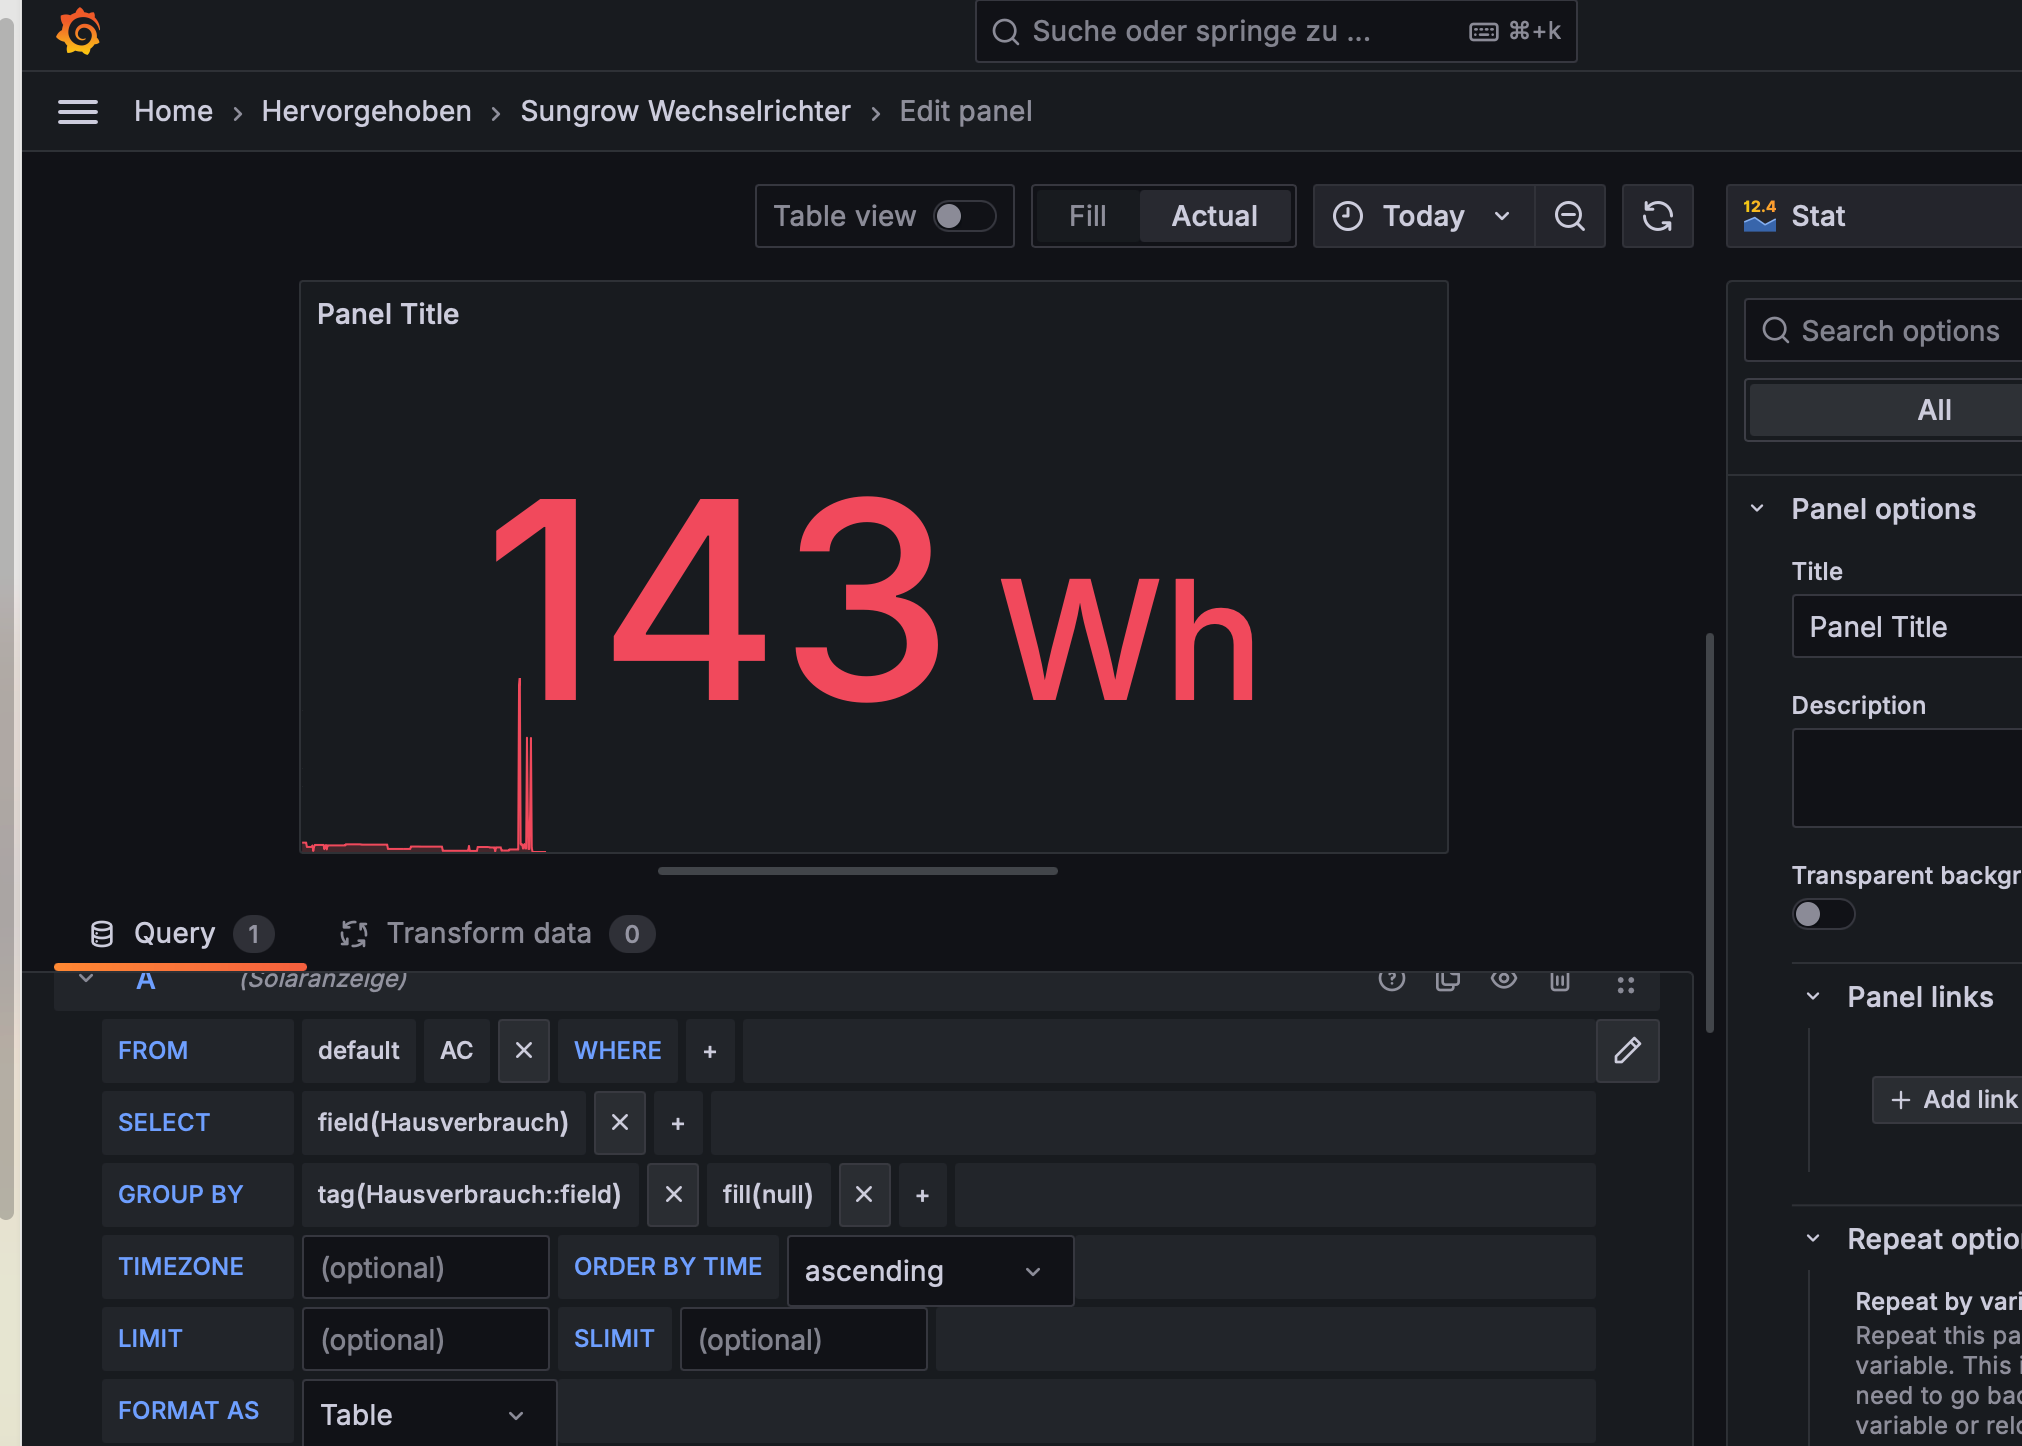Click the query editor pencil edit icon
The width and height of the screenshot is (2022, 1446).
click(x=1627, y=1051)
